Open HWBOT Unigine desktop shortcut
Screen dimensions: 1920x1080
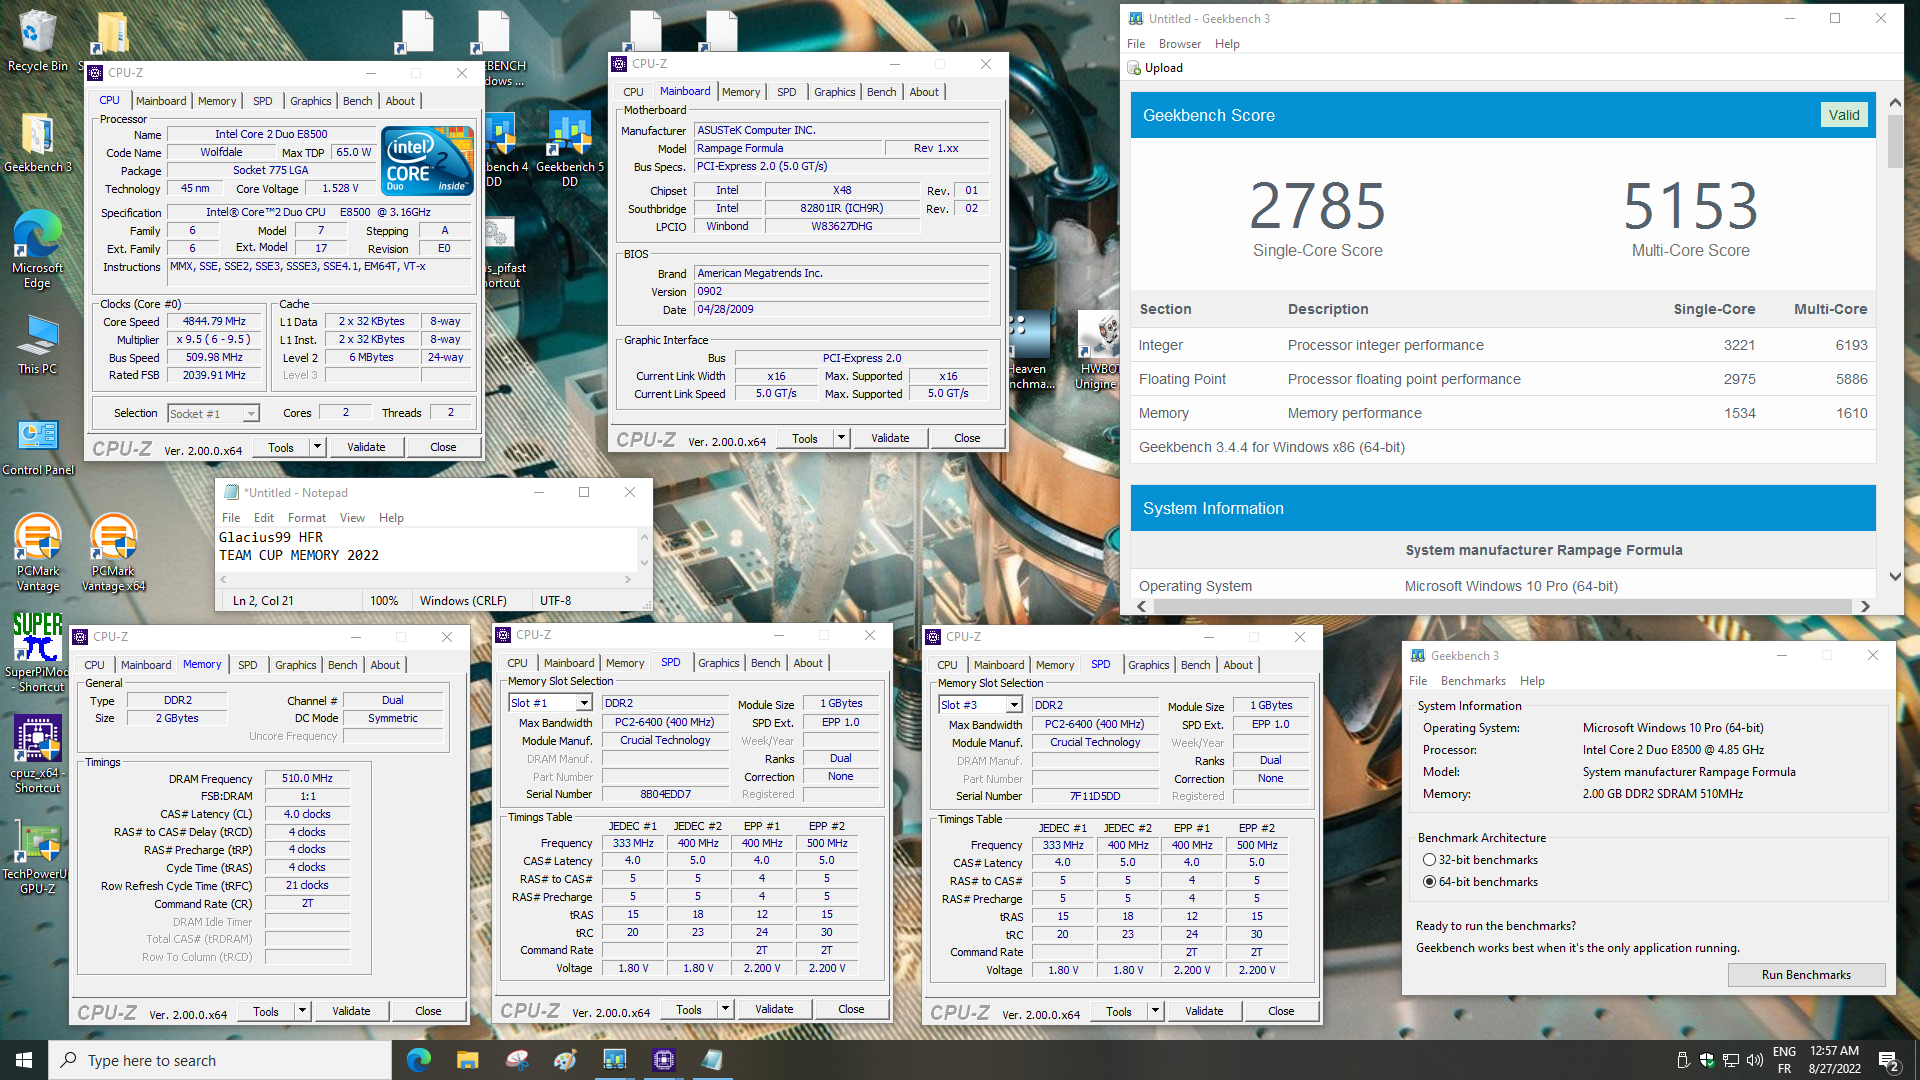[1097, 350]
